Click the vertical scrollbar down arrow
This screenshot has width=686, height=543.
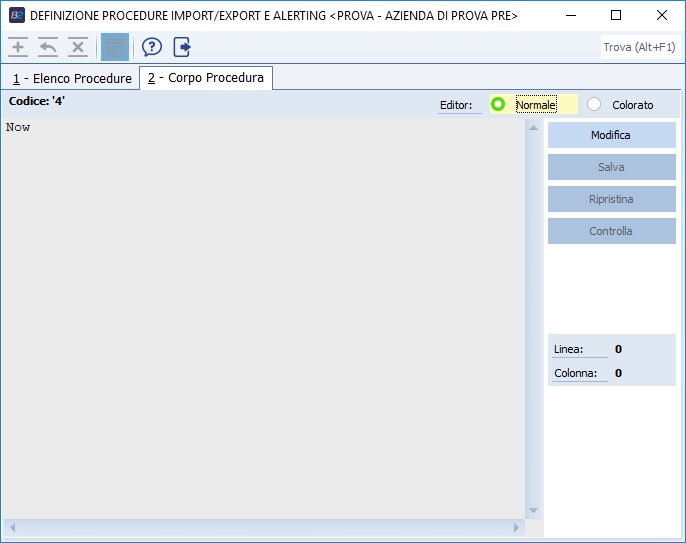[533, 510]
